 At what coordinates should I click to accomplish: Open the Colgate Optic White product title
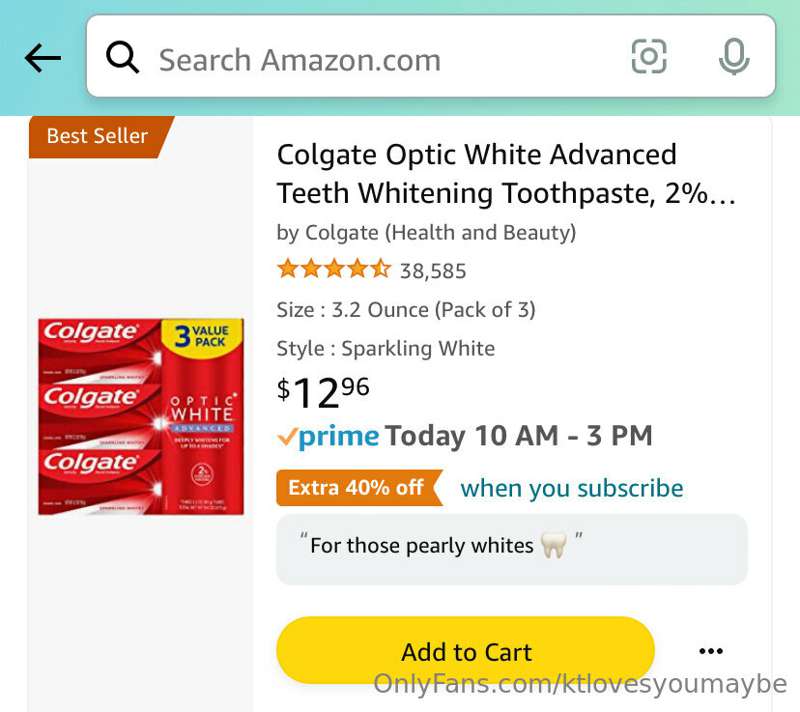[x=506, y=174]
